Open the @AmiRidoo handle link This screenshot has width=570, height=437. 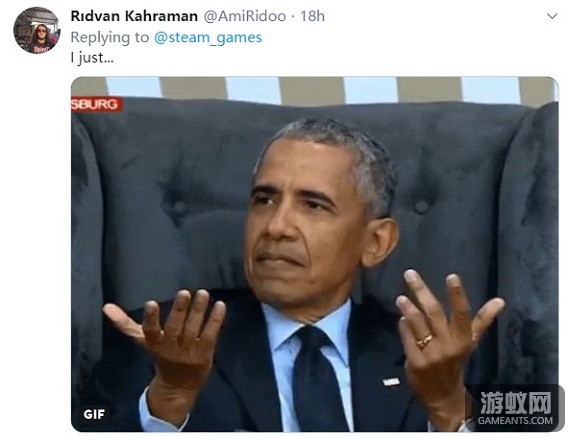tap(245, 16)
